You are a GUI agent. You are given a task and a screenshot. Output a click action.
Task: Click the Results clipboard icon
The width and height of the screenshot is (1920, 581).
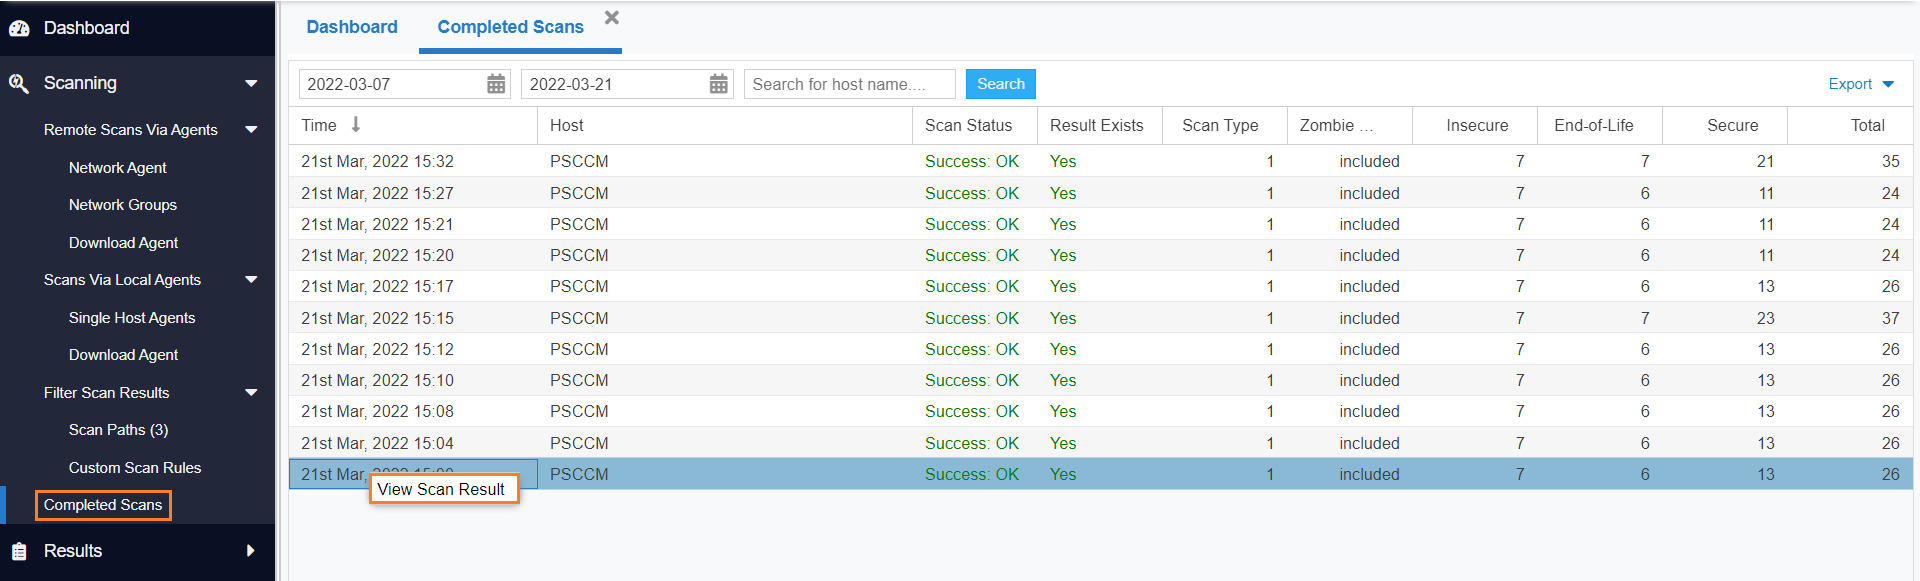coord(19,551)
